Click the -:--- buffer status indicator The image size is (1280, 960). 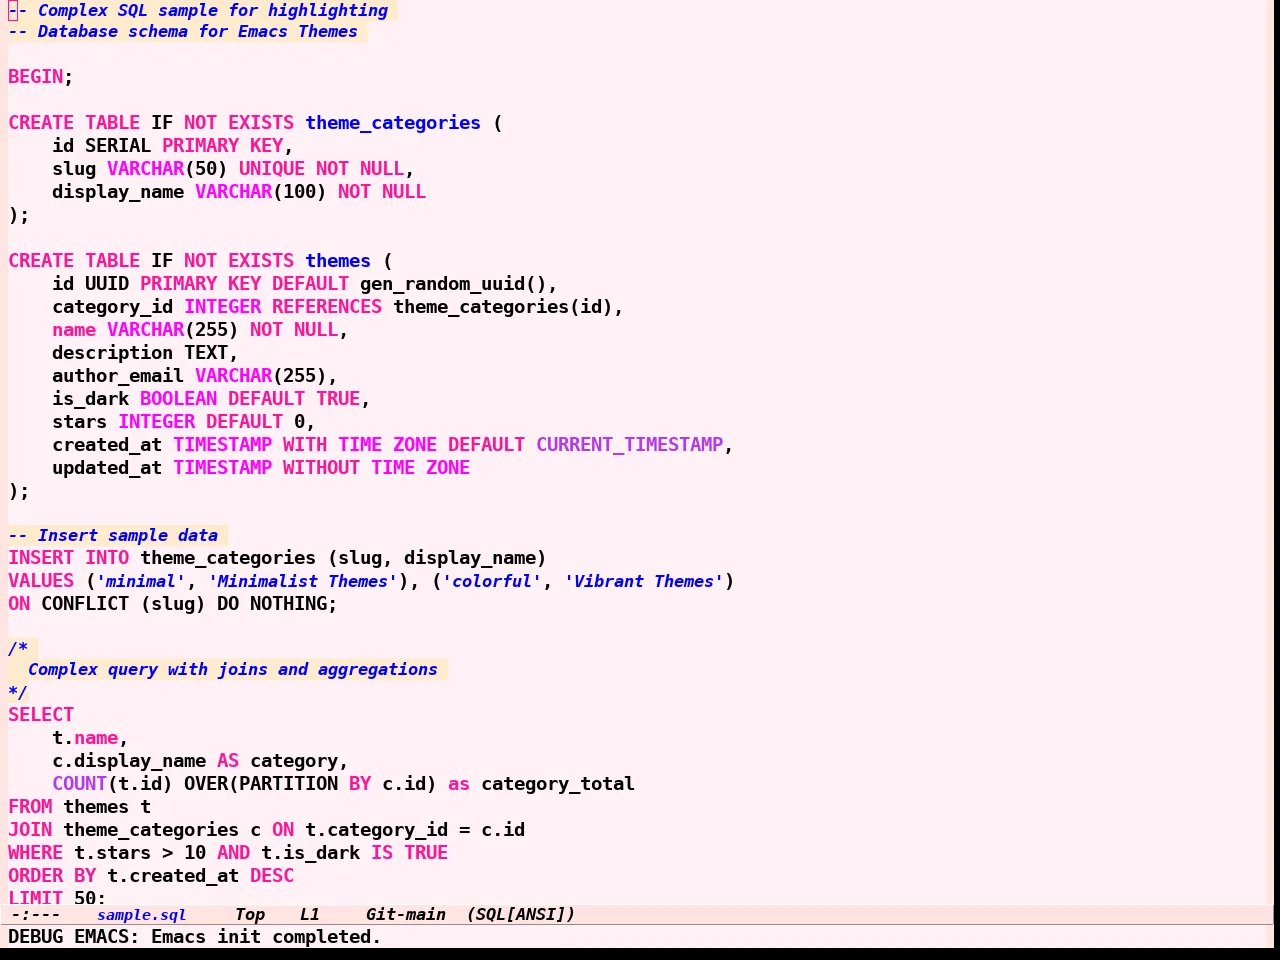[36, 914]
